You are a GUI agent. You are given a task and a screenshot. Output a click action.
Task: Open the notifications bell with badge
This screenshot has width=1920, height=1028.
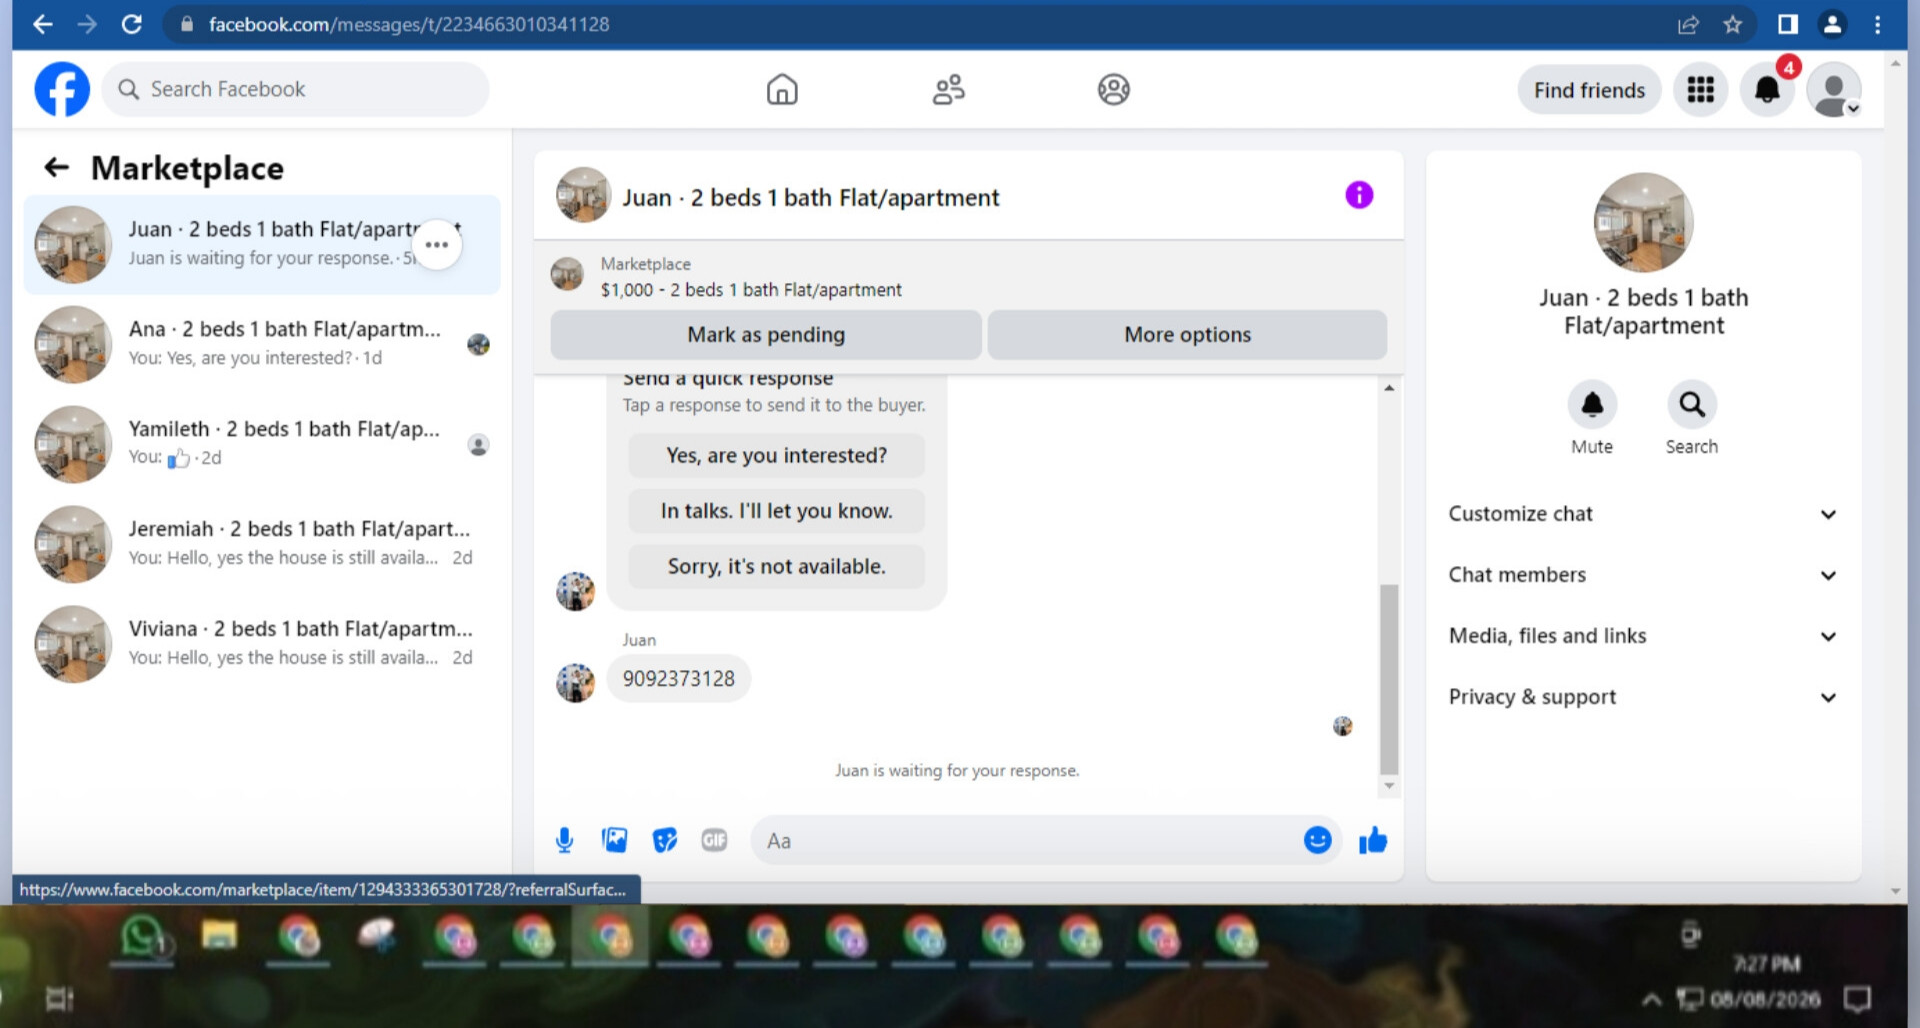tap(1767, 90)
